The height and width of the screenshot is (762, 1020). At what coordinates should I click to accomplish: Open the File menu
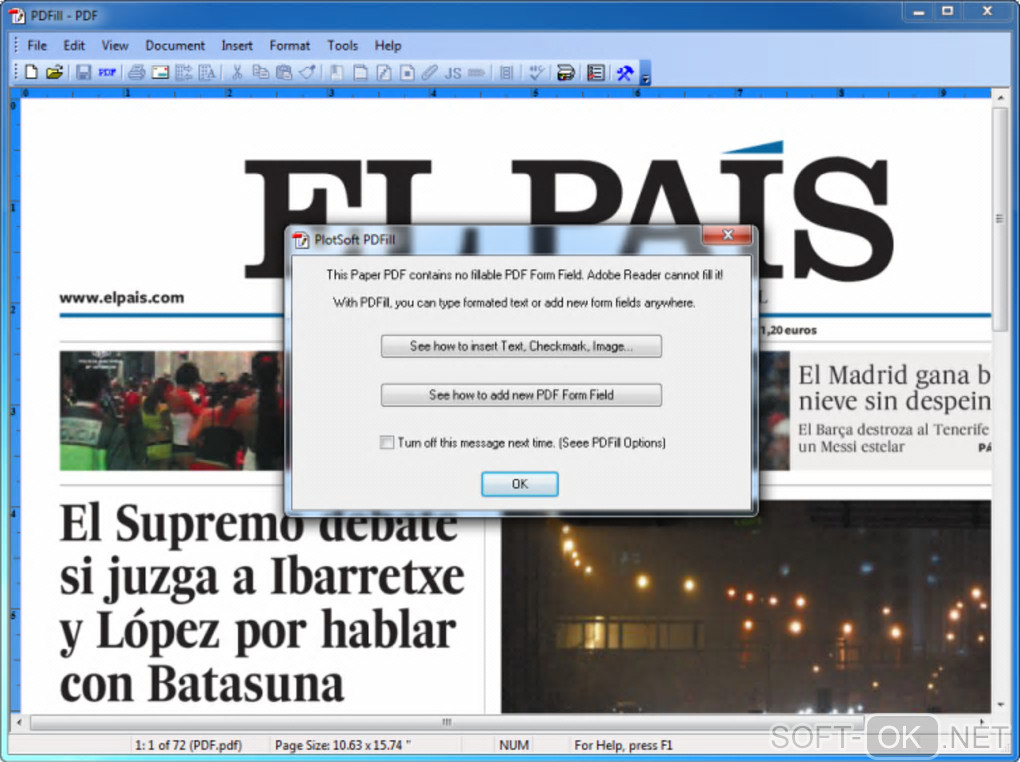tap(36, 46)
